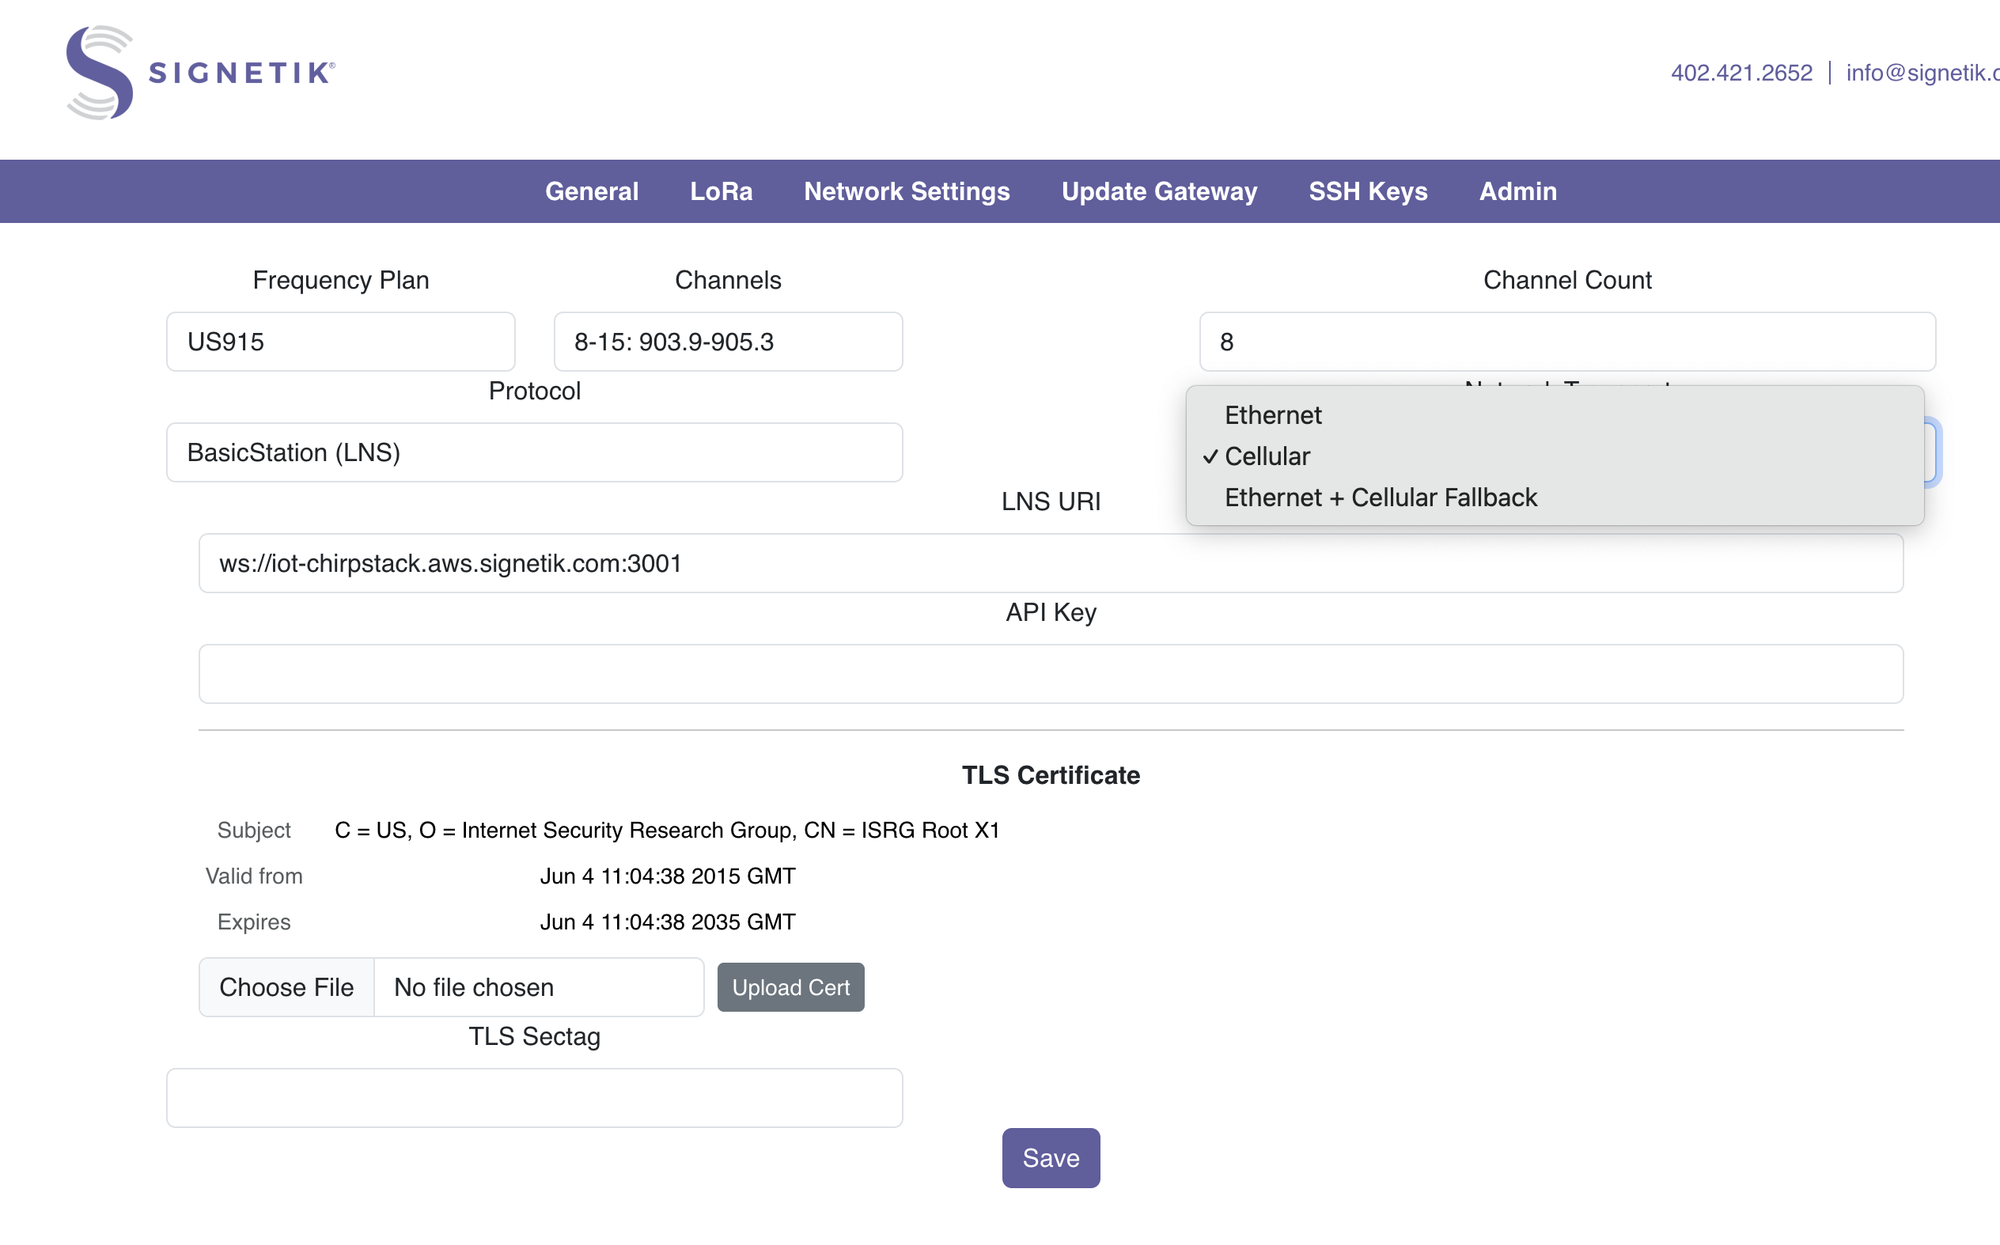Click the TLS Certificate heading
Screen dimensions: 2000x1245
click(1051, 775)
